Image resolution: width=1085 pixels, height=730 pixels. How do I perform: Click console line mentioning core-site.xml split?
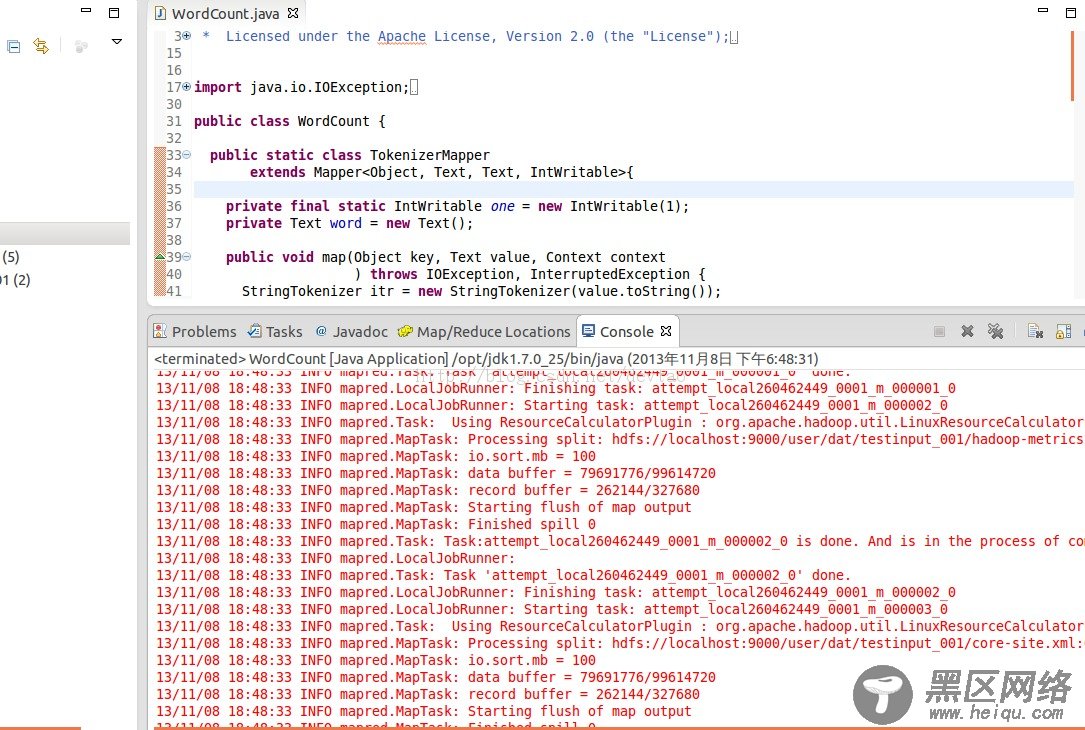pos(620,643)
